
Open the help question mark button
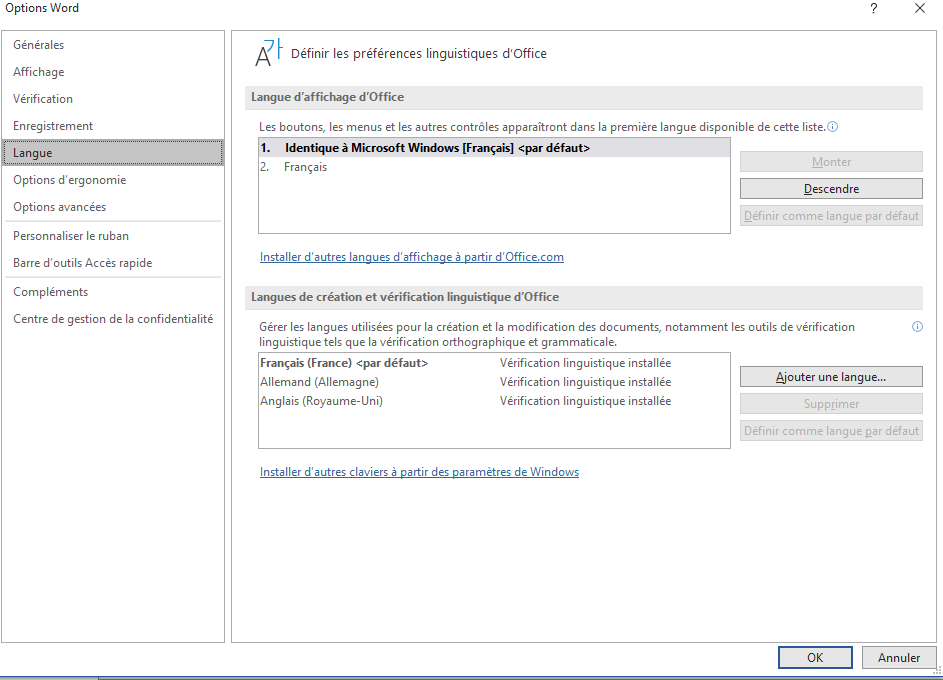click(x=874, y=8)
